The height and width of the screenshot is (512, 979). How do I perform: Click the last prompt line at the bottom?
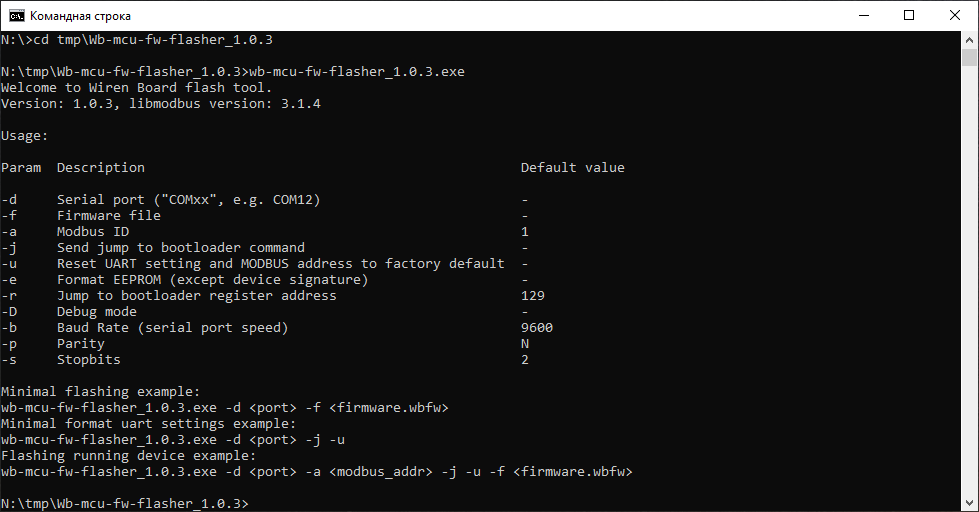[x=125, y=503]
